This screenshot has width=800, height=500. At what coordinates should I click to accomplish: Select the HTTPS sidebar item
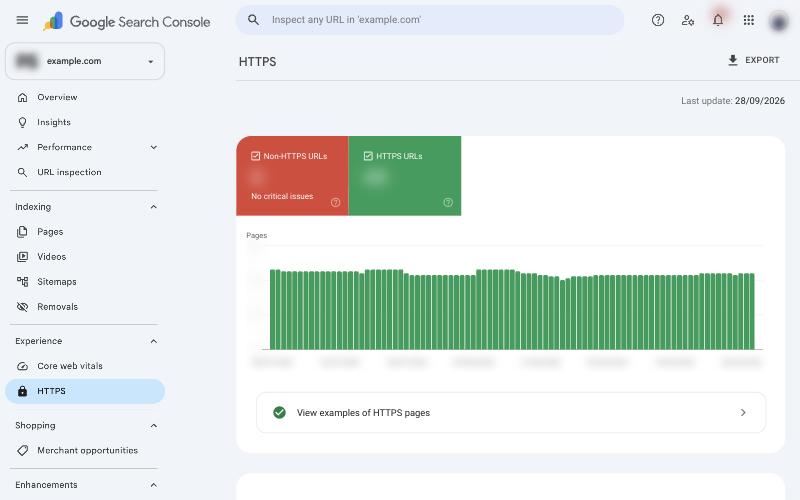(x=85, y=391)
